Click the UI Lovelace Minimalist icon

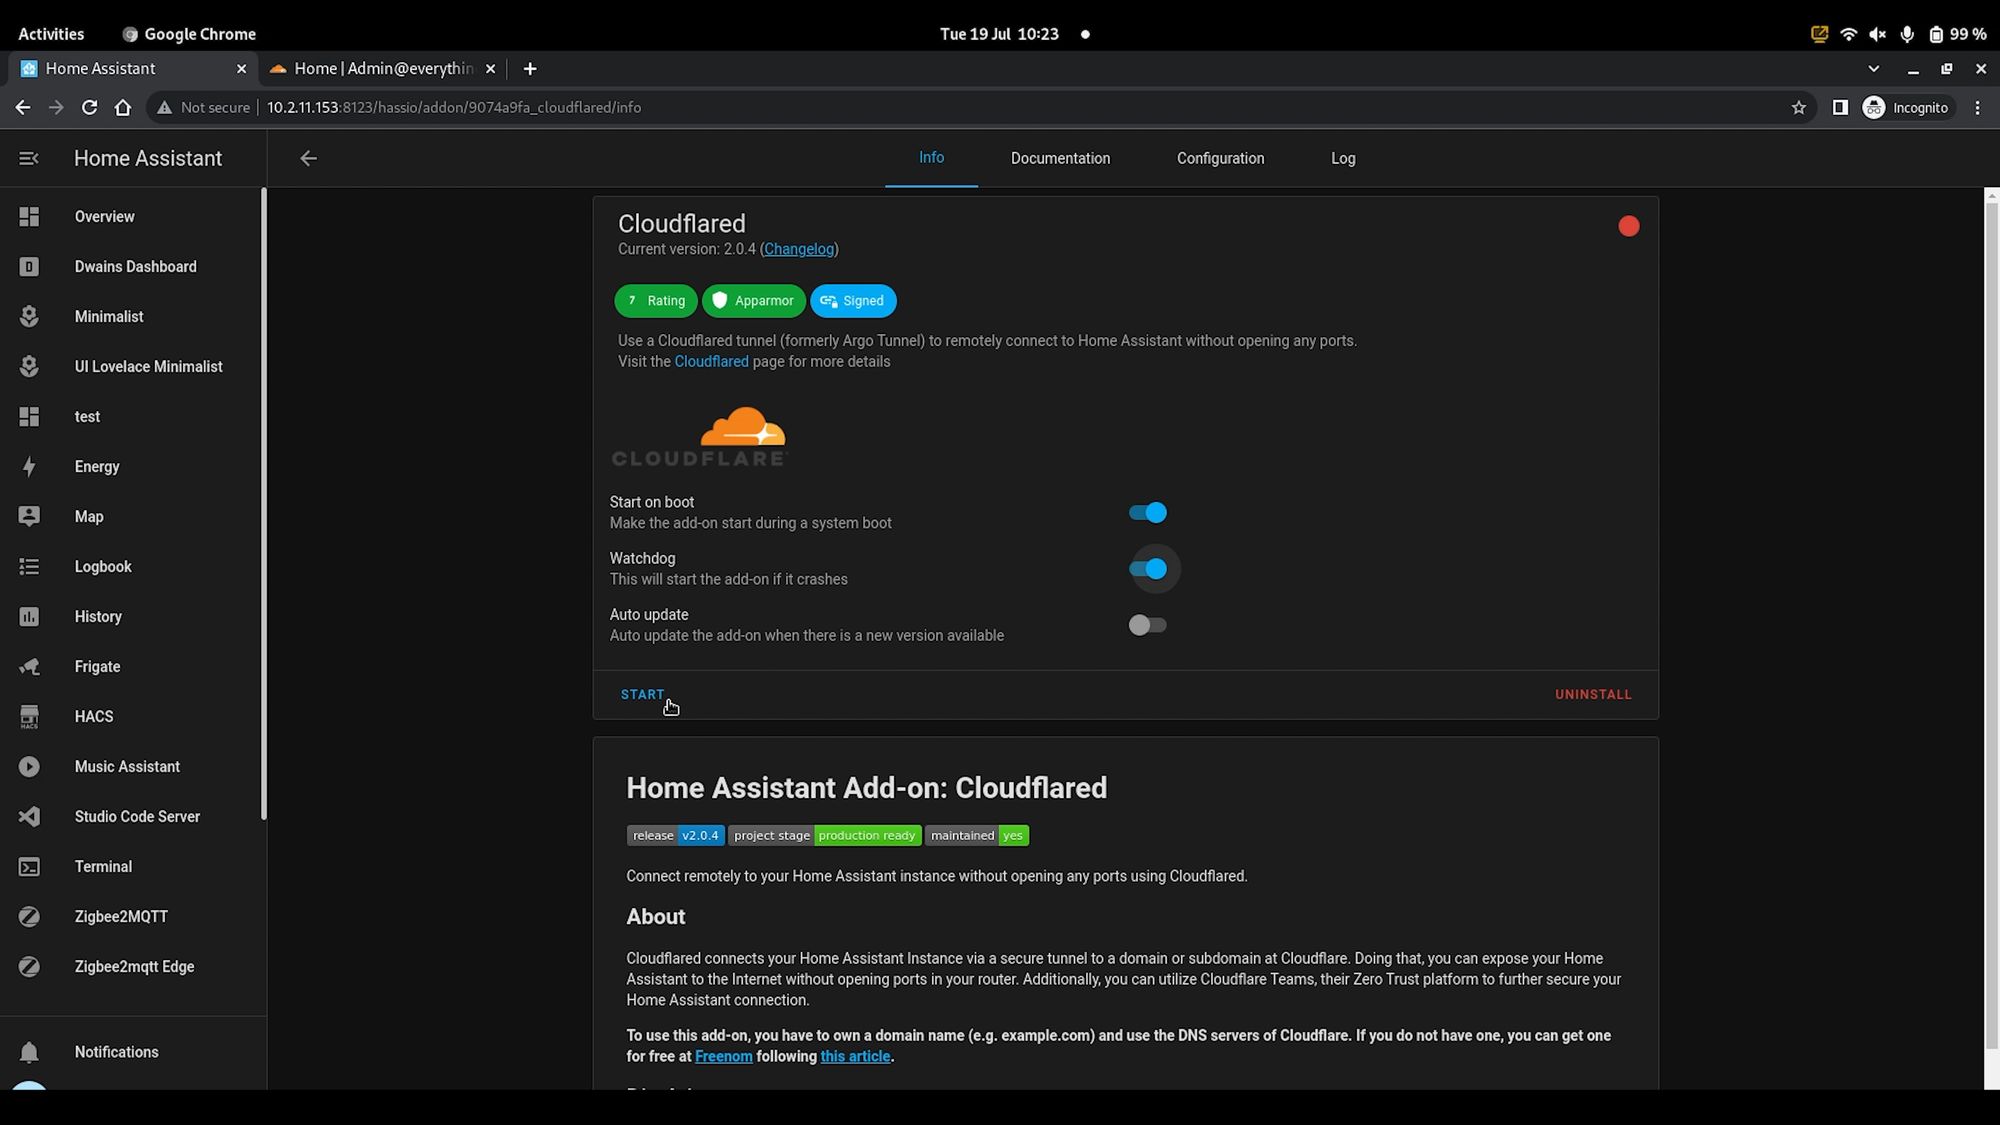[29, 367]
